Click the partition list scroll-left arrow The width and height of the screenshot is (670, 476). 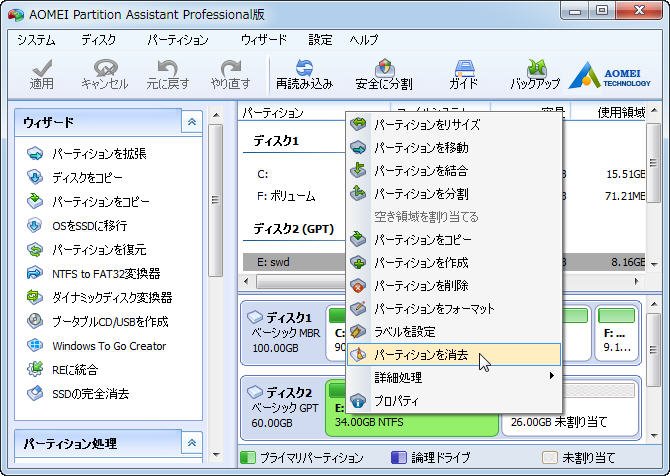[x=246, y=281]
